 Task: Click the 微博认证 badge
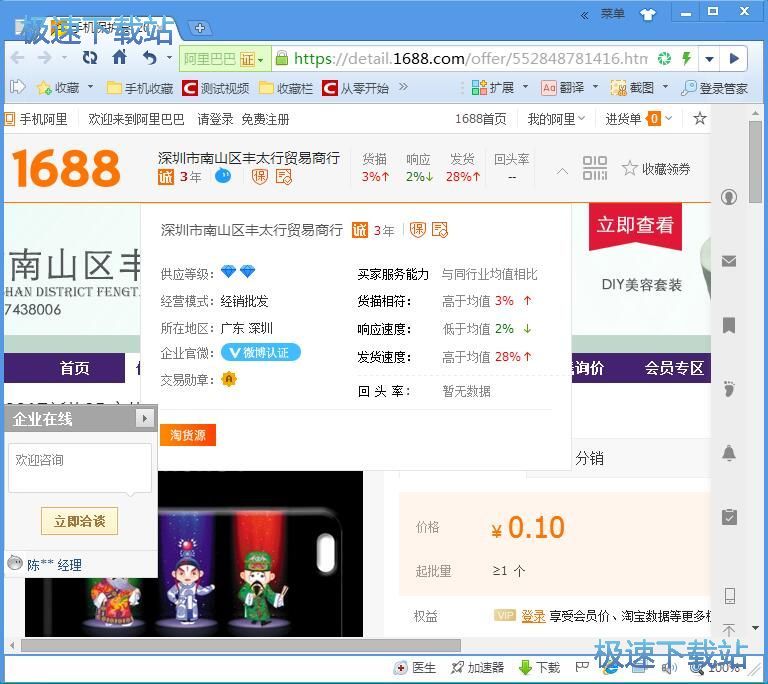pos(261,352)
